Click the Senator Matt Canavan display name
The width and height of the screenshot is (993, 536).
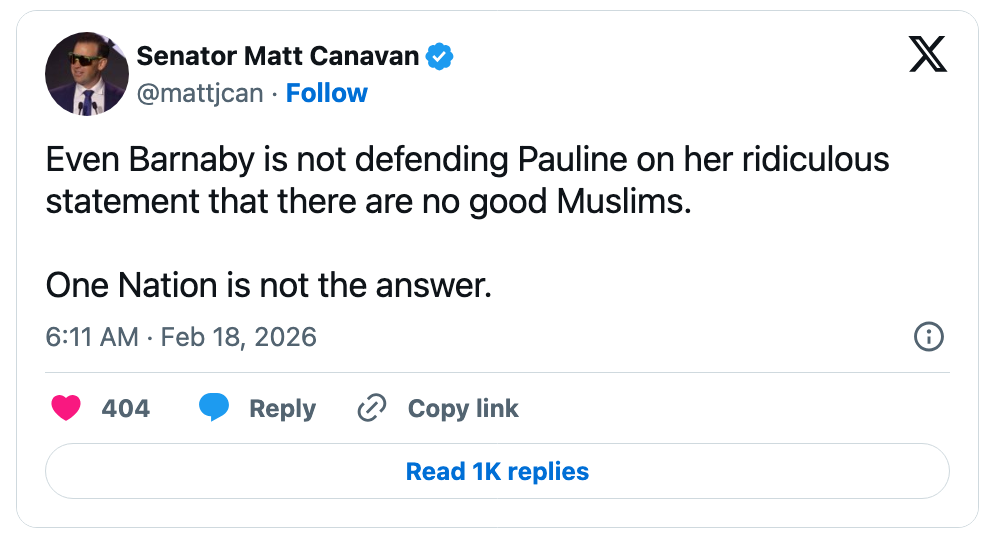pyautogui.click(x=277, y=56)
